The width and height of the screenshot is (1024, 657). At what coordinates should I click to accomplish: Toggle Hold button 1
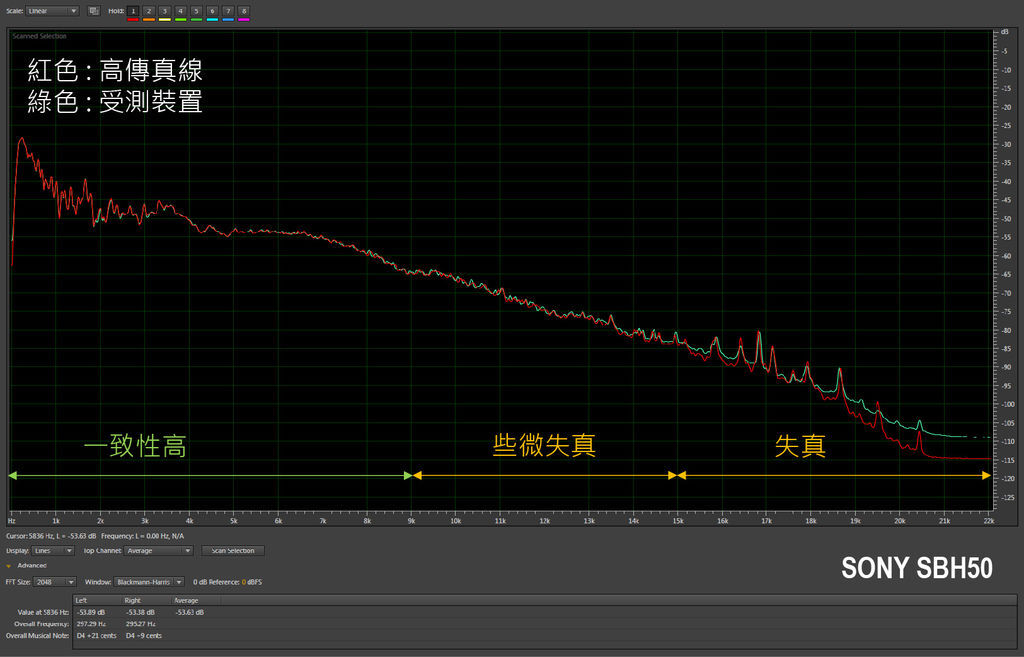[x=133, y=10]
